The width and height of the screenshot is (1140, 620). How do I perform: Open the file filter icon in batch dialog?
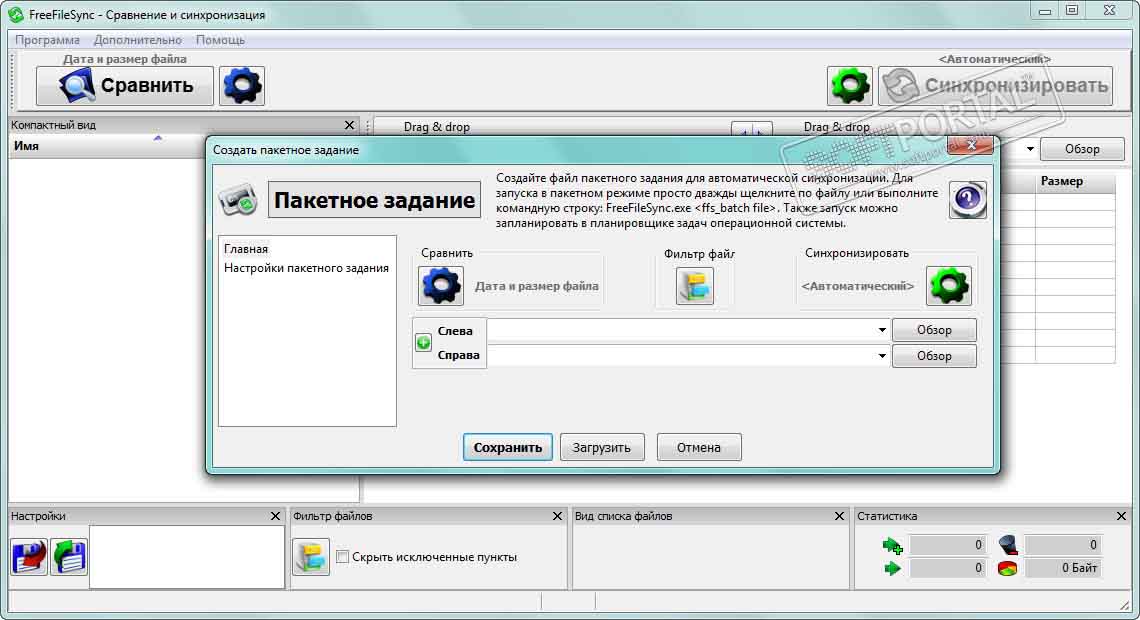point(694,286)
